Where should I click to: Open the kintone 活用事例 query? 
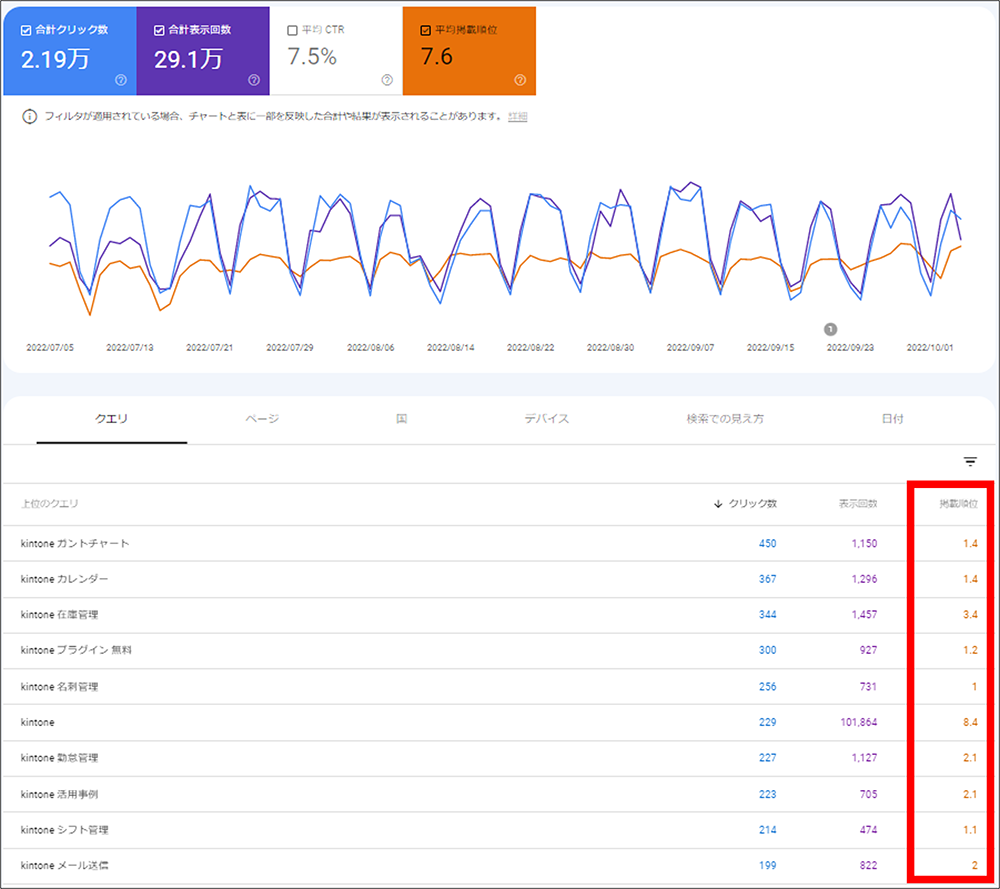tap(59, 795)
